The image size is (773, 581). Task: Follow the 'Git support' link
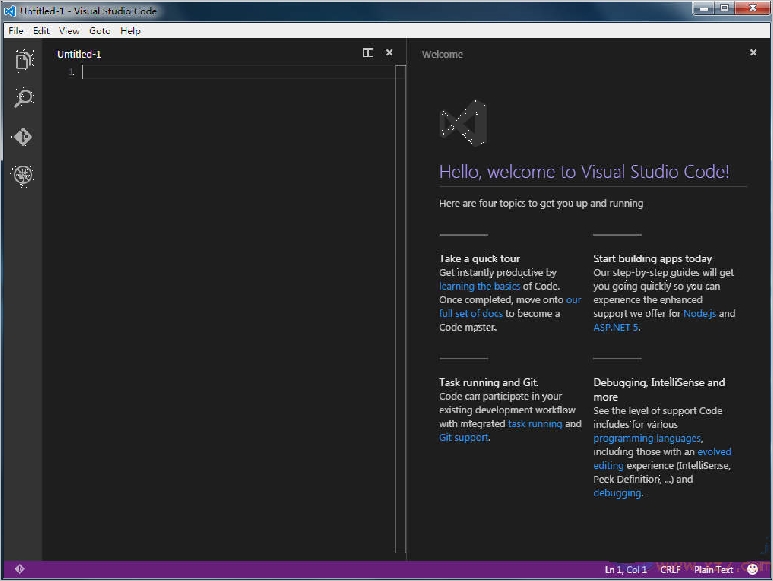point(463,438)
